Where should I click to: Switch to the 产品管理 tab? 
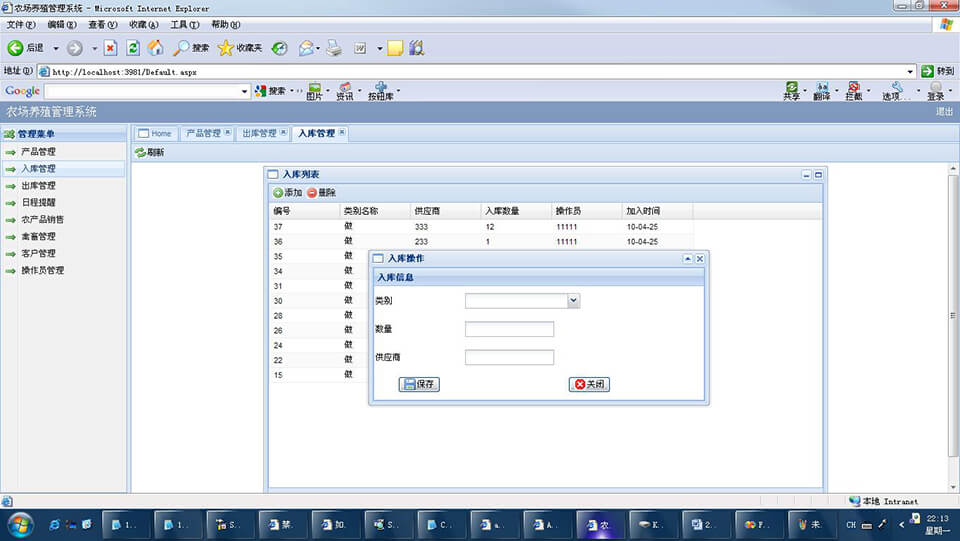pos(204,133)
